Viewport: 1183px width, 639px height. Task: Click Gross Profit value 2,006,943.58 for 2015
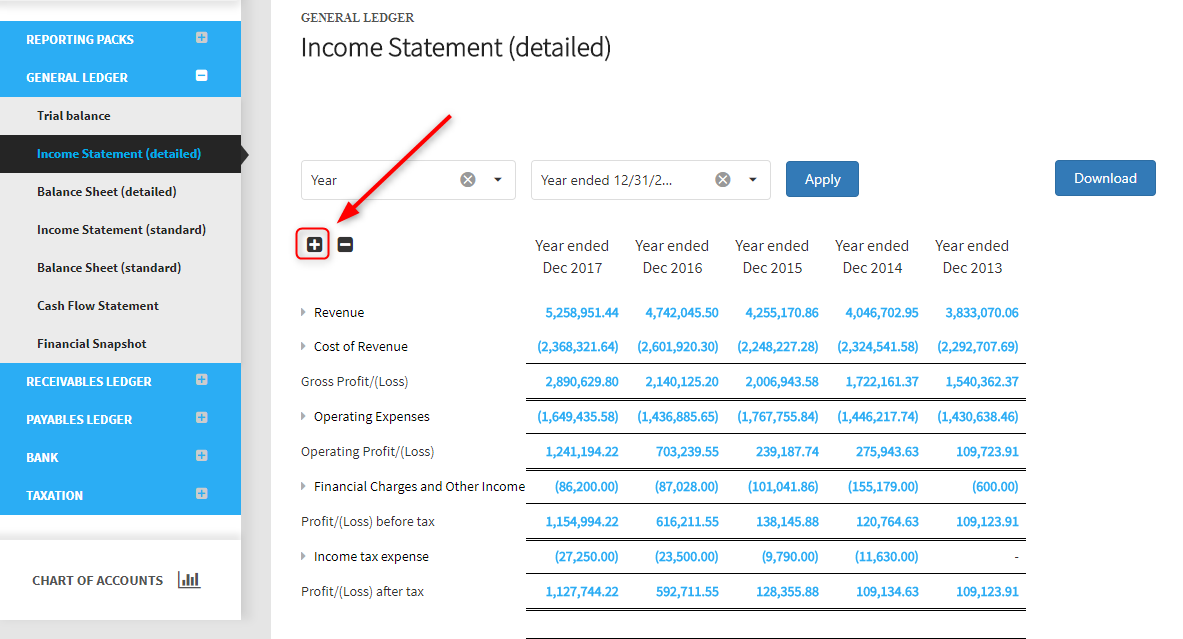[x=782, y=382]
